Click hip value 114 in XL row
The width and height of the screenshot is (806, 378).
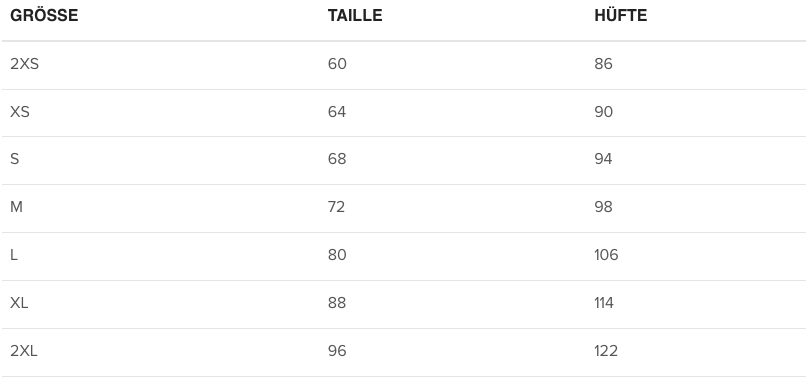coord(604,303)
